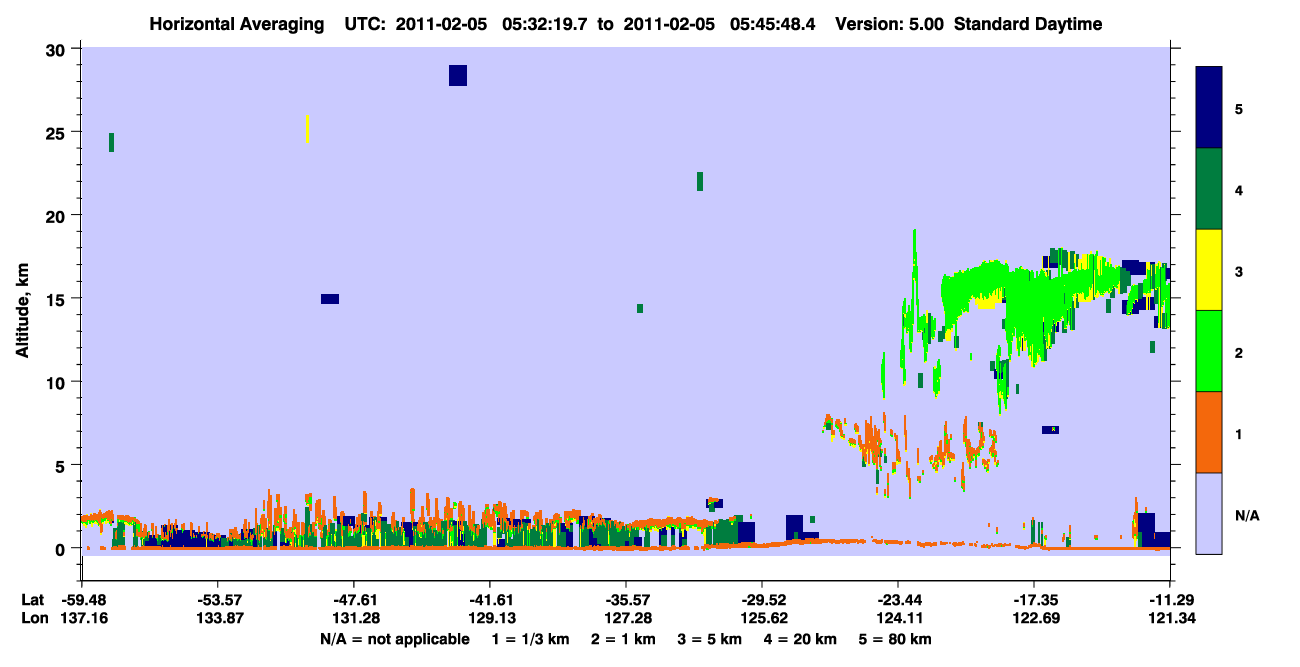Click the y-axis tick label 15

pos(58,299)
